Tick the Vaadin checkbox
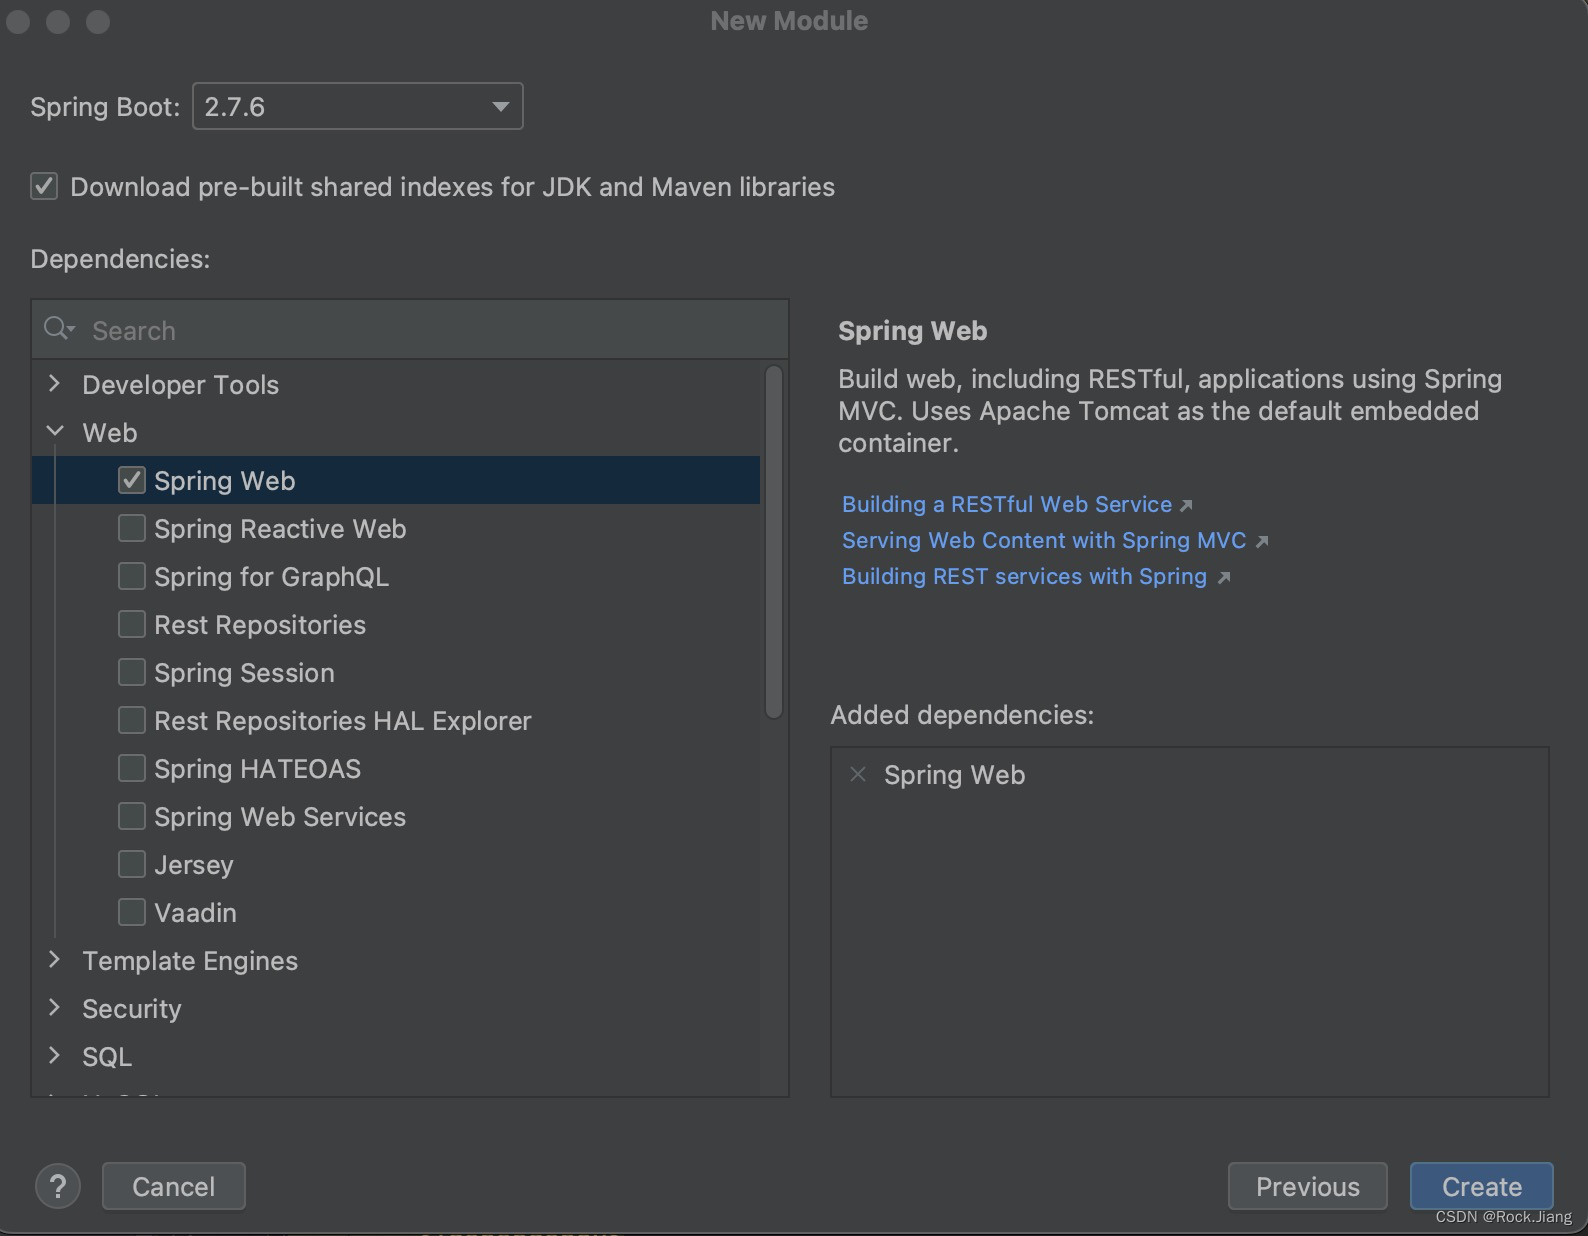The width and height of the screenshot is (1588, 1236). [x=132, y=912]
